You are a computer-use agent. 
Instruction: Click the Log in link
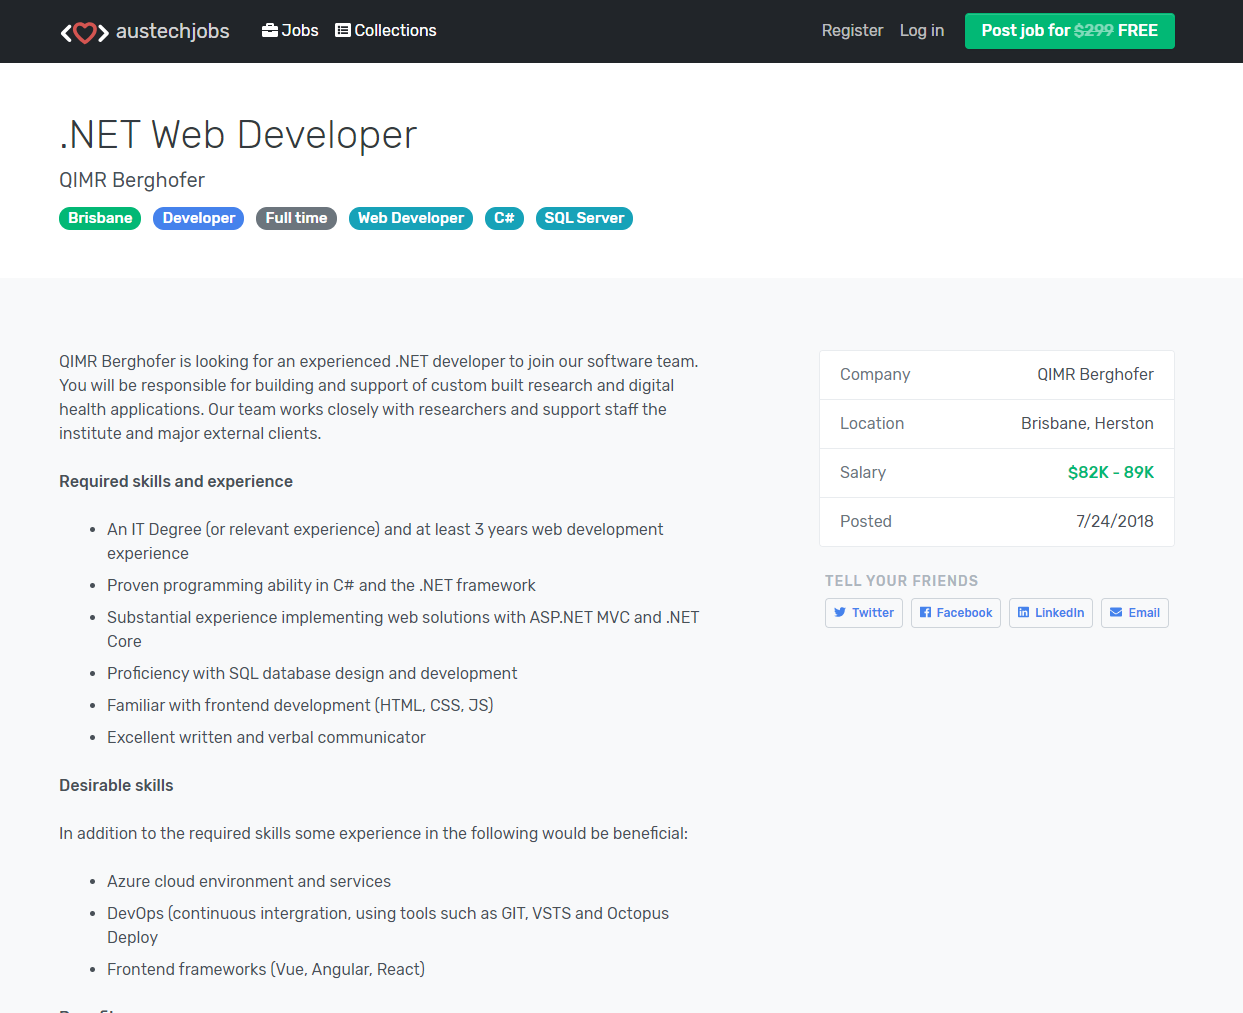pos(921,30)
